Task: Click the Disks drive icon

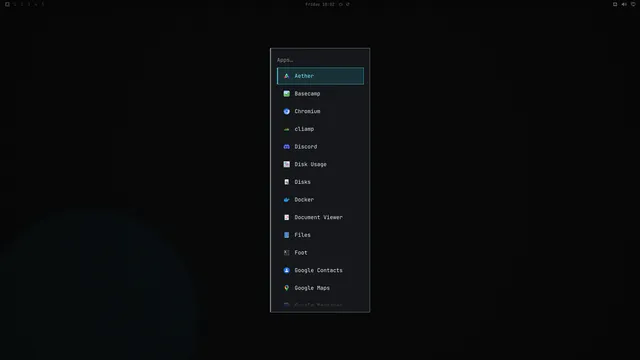Action: tap(287, 182)
